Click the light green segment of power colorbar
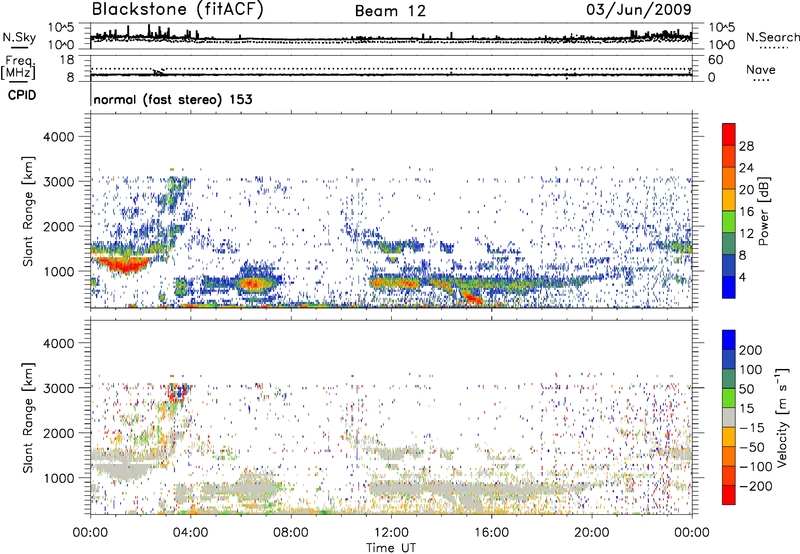Viewport: 800px width, 554px height. (x=729, y=222)
